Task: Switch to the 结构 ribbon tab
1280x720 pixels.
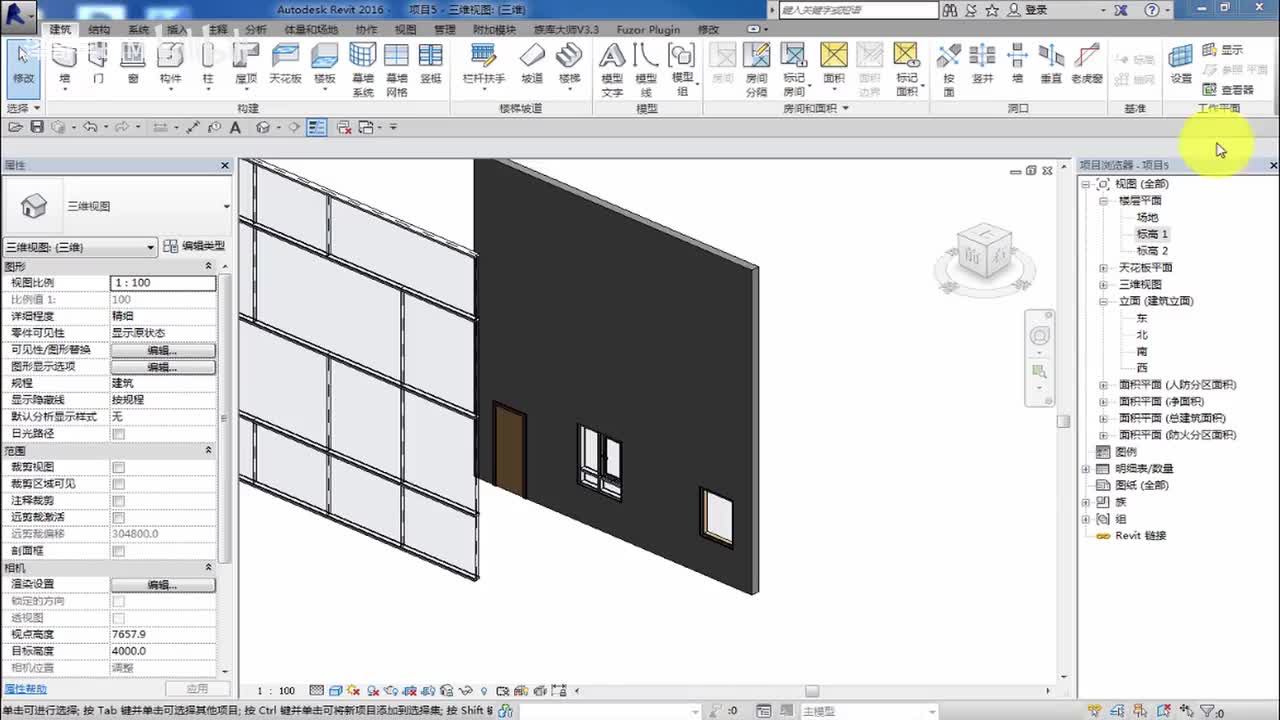Action: [x=99, y=30]
